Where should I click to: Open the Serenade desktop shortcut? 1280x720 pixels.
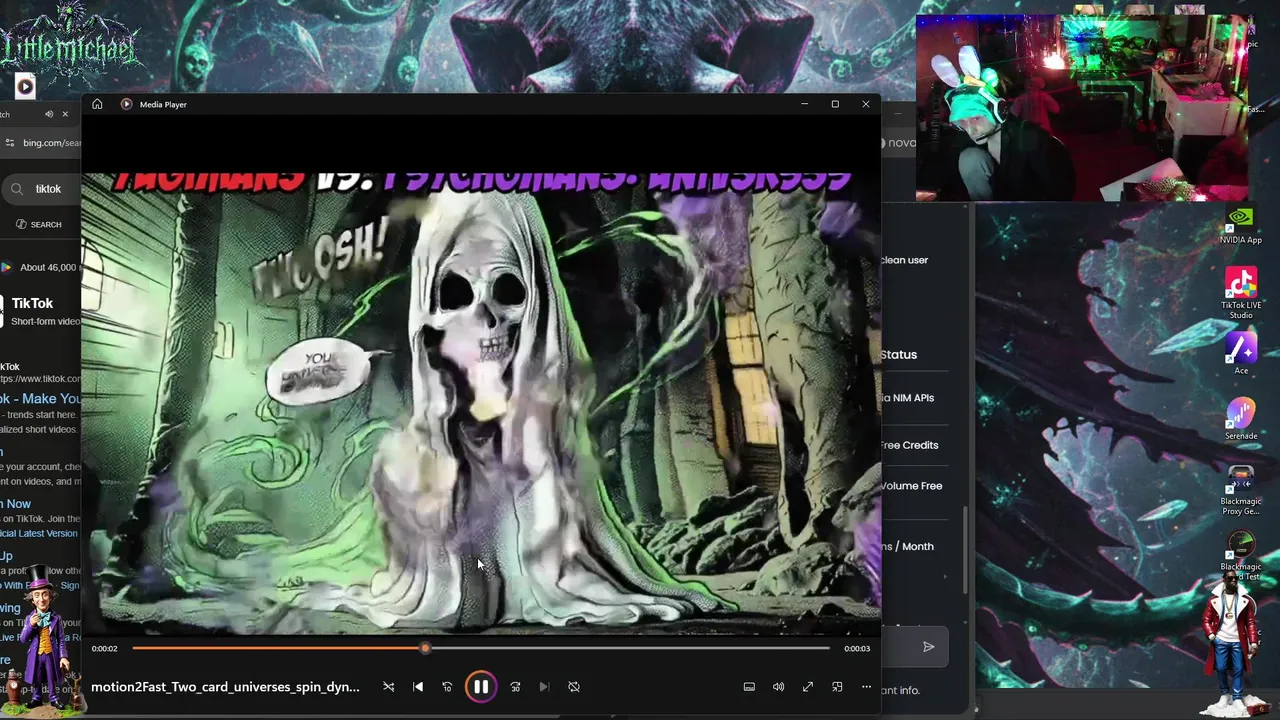coord(1241,419)
